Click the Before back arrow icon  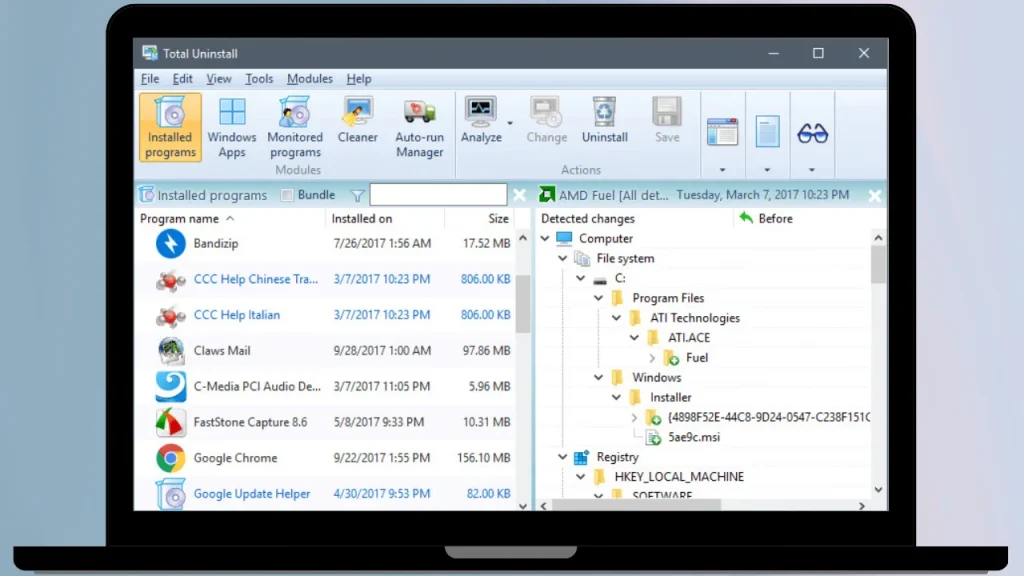click(x=746, y=218)
